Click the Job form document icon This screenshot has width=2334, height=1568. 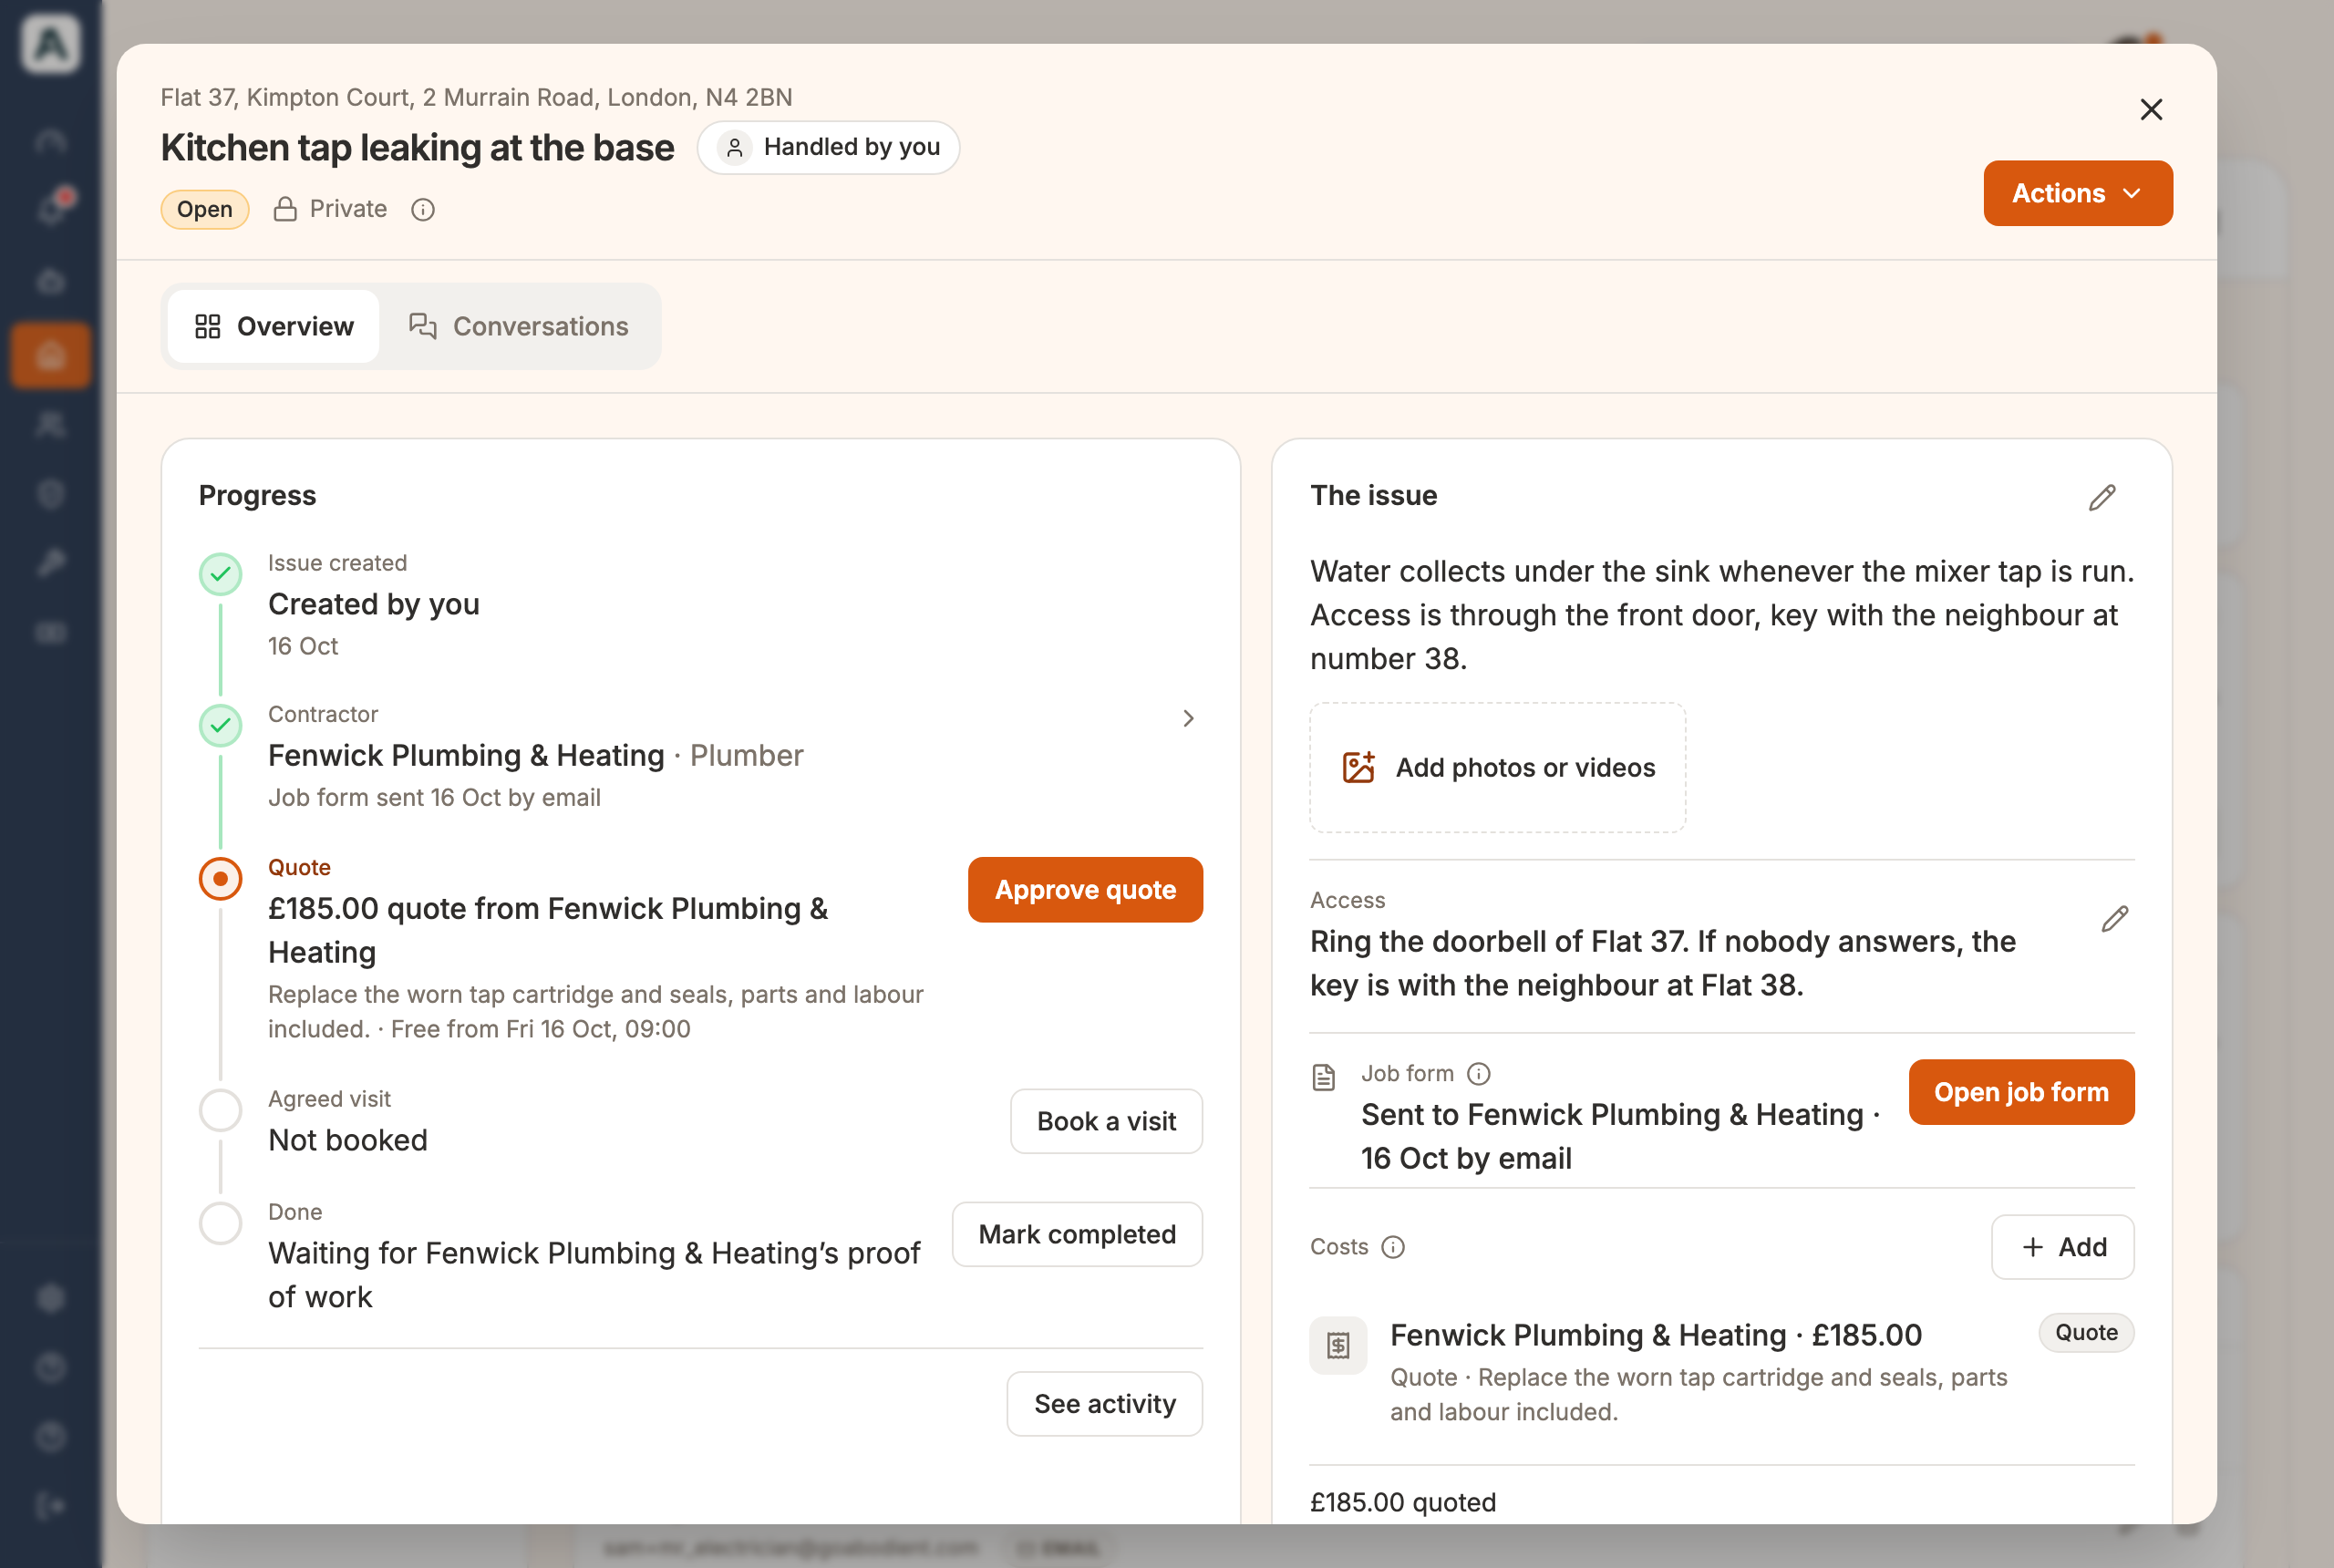pos(1323,1077)
